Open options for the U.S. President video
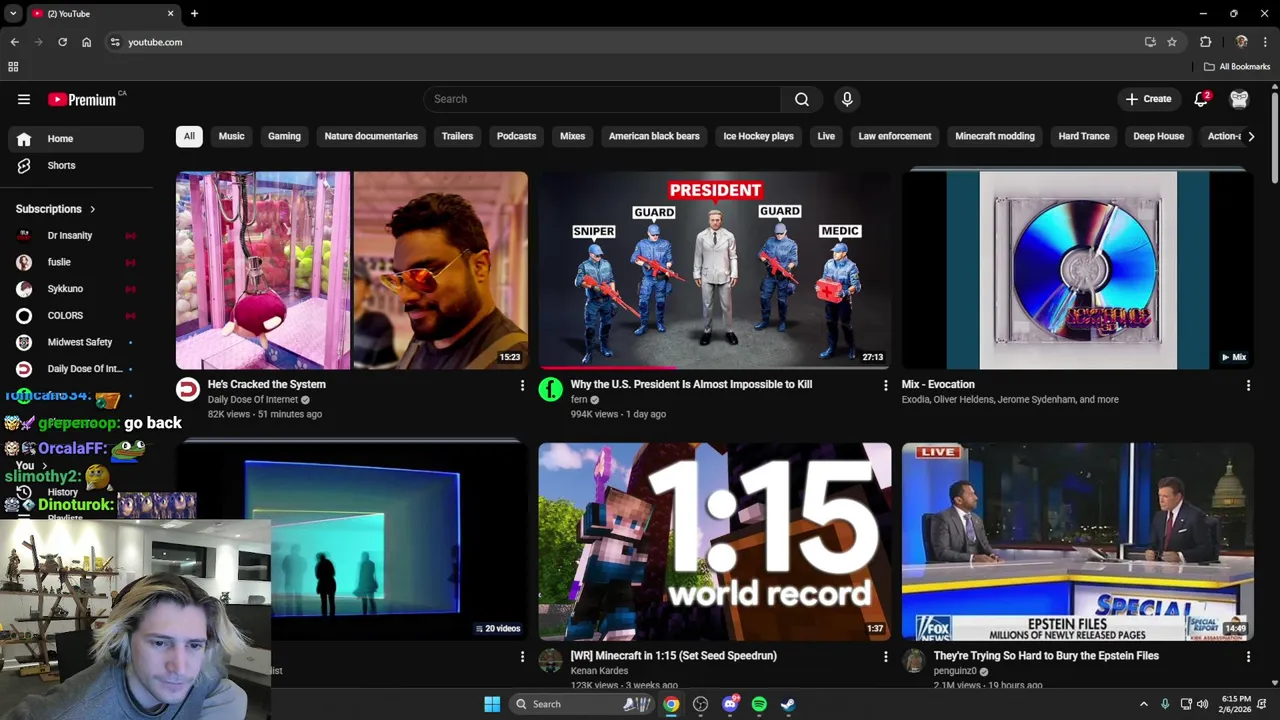Screen dimensions: 1280x720 (884, 385)
